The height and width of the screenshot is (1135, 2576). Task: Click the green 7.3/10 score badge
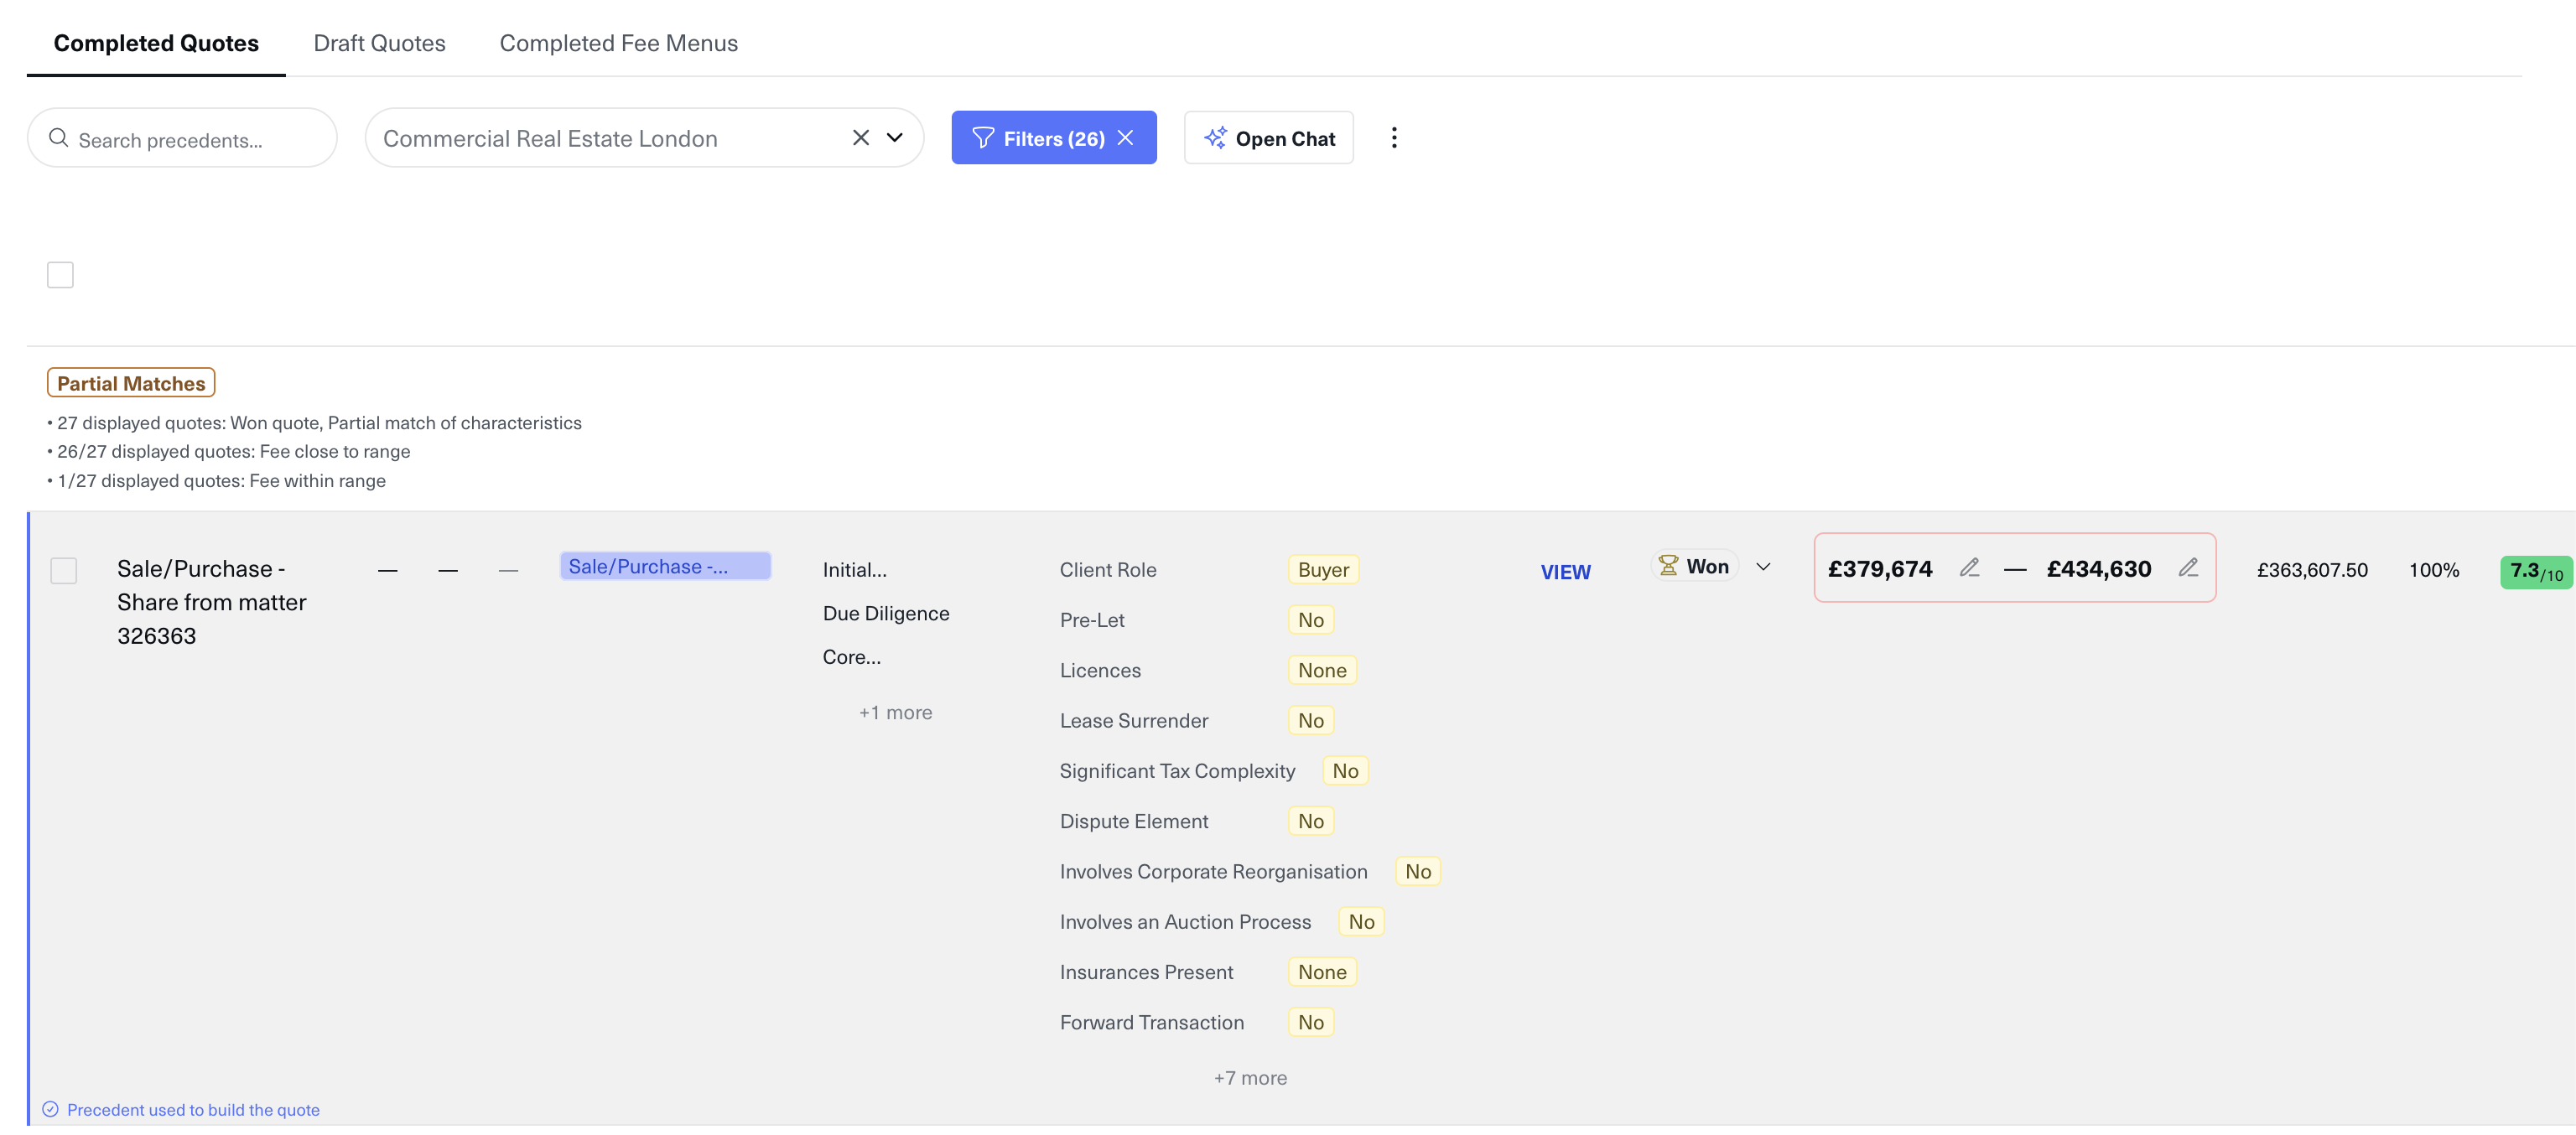[2534, 572]
